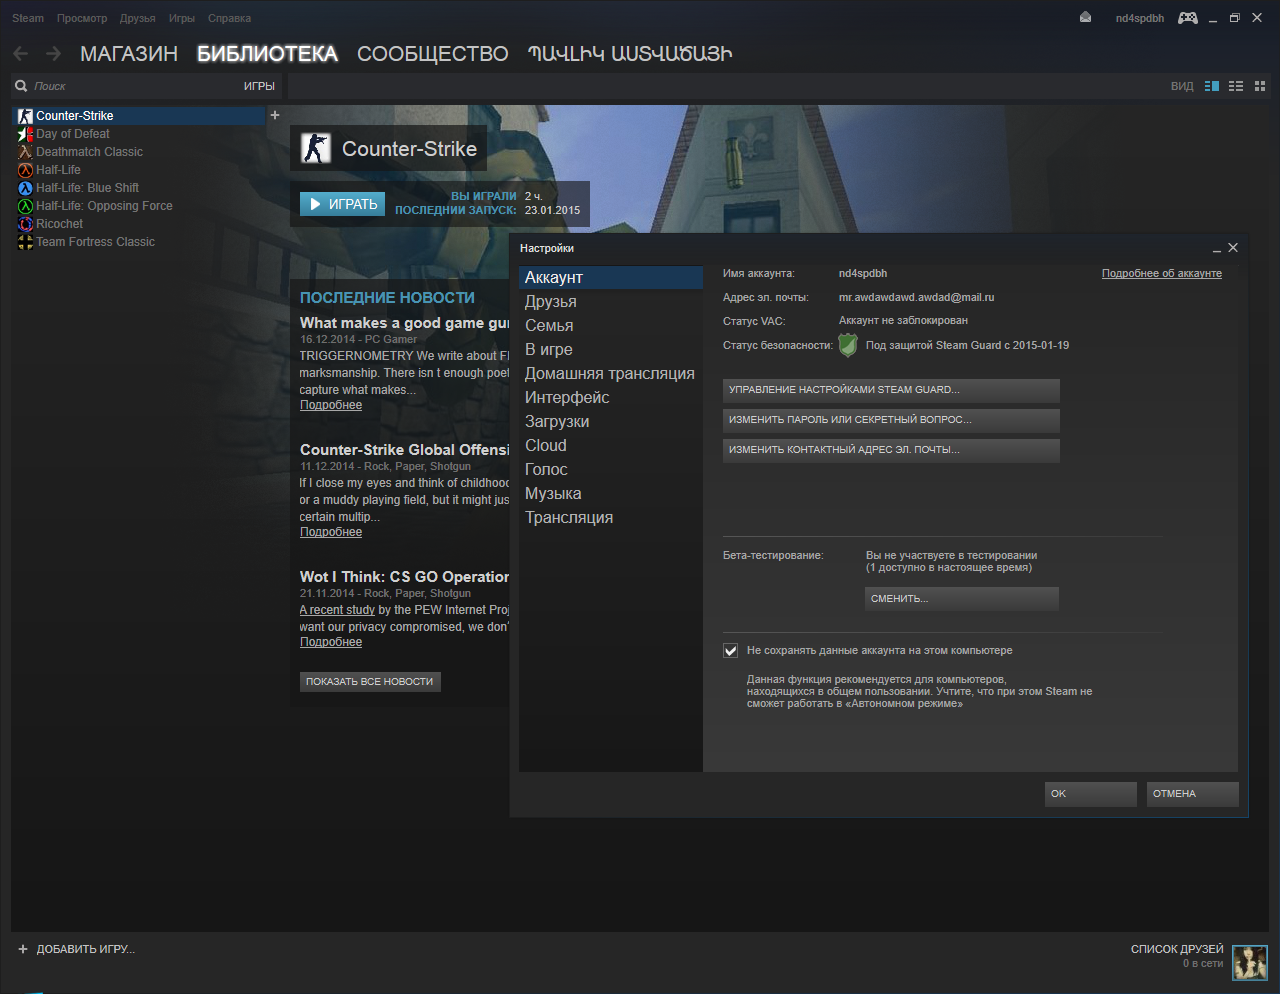1281x994 pixels.
Task: Select Друзья in settings categories
Action: point(611,301)
